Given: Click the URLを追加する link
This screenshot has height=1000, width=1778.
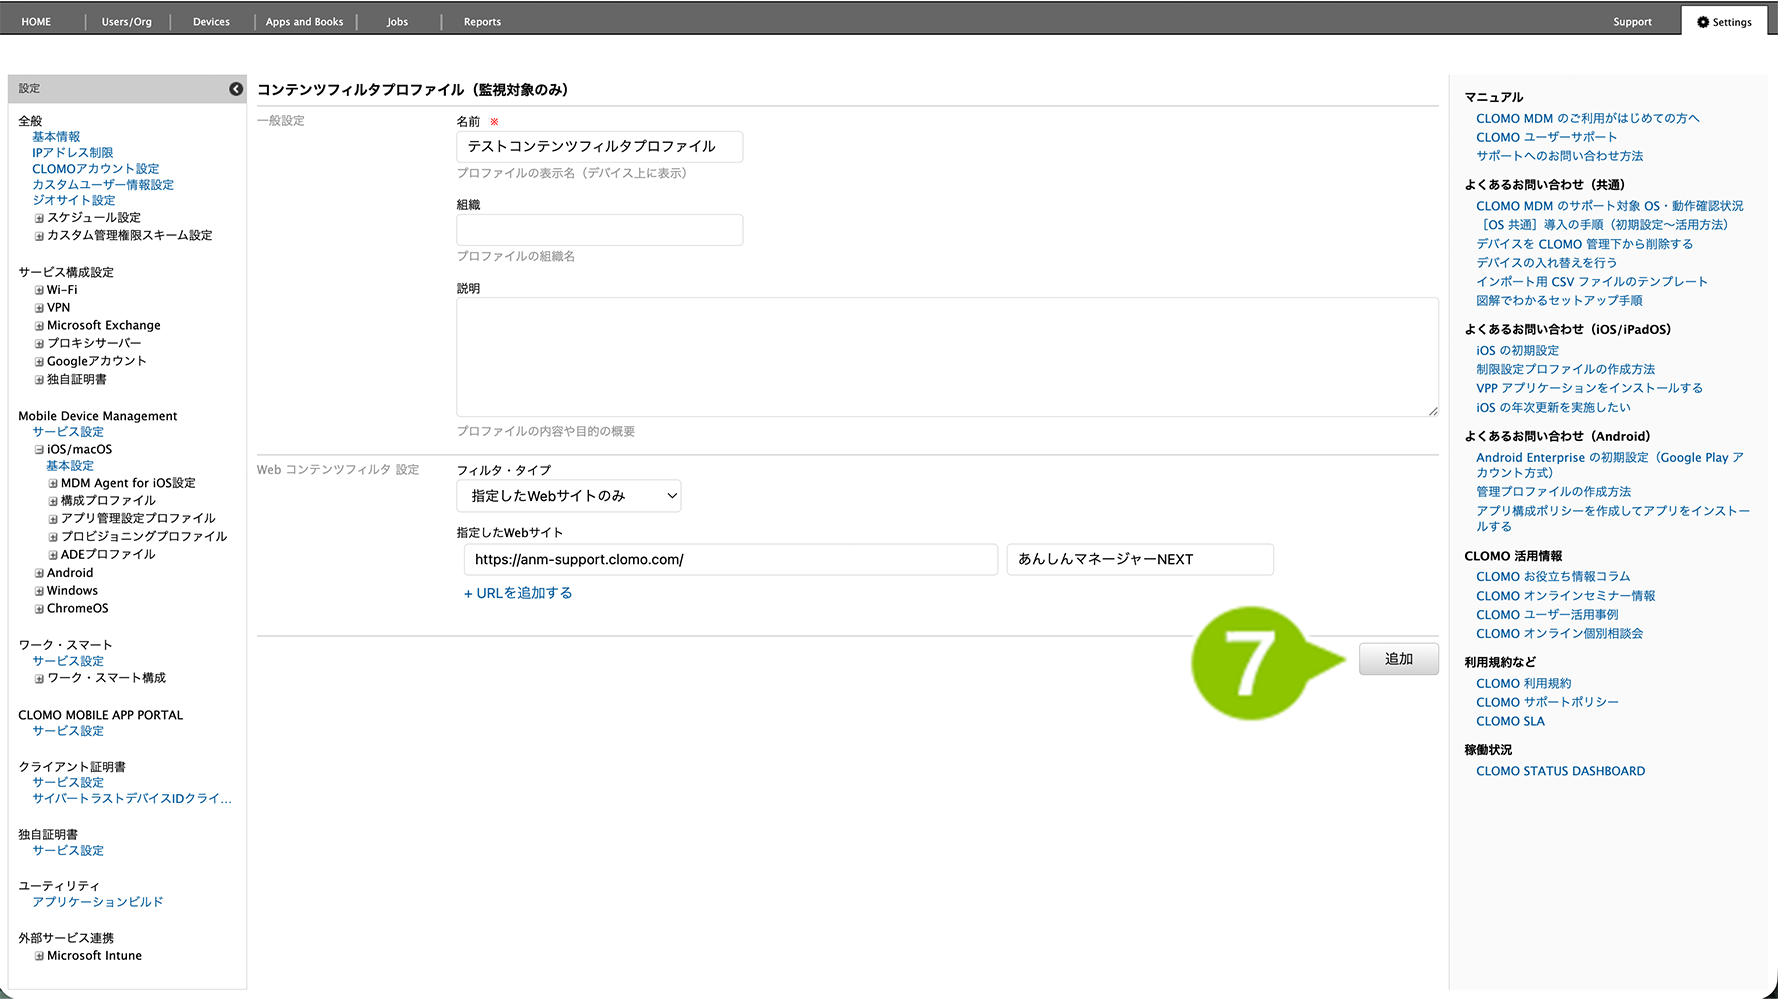Looking at the screenshot, I should (518, 593).
